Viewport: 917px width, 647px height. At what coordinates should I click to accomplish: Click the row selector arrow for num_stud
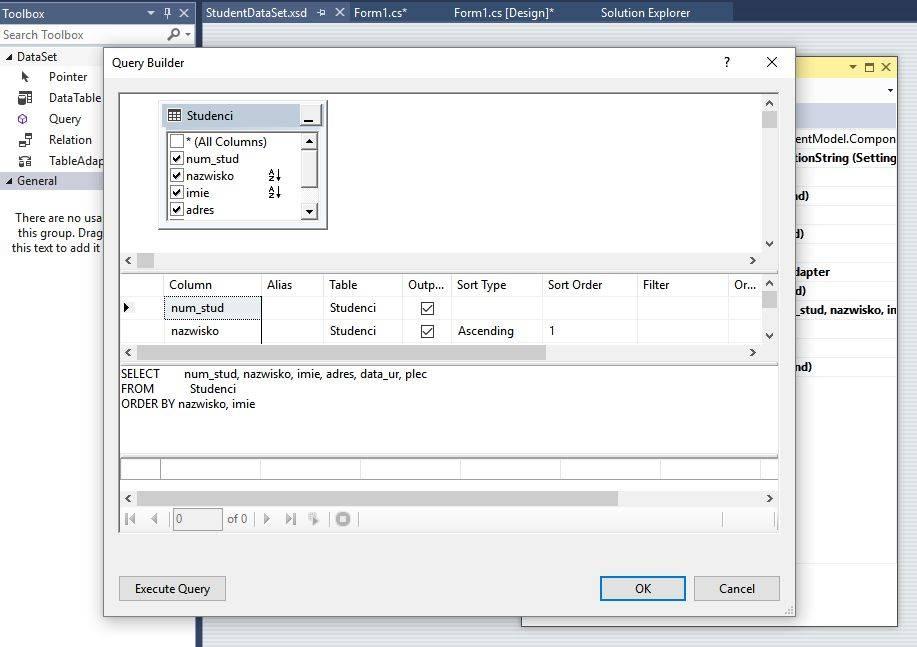click(126, 308)
